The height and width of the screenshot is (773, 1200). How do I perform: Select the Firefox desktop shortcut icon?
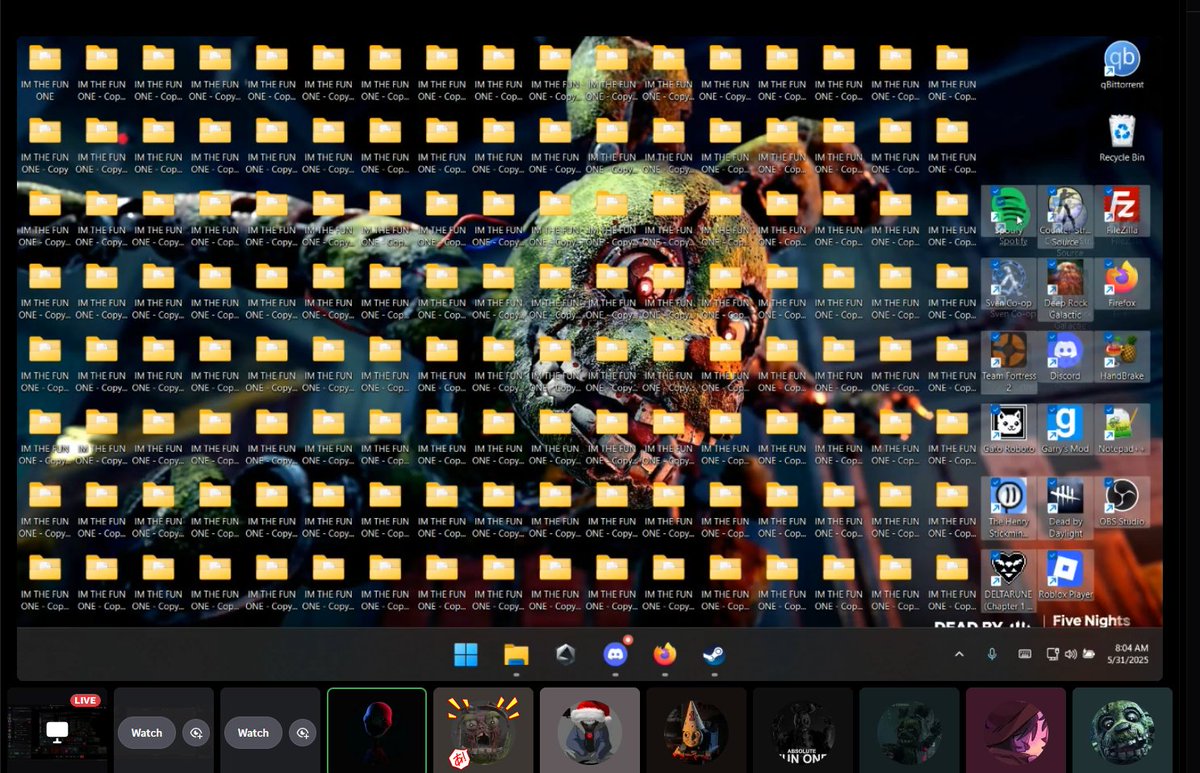1122,284
